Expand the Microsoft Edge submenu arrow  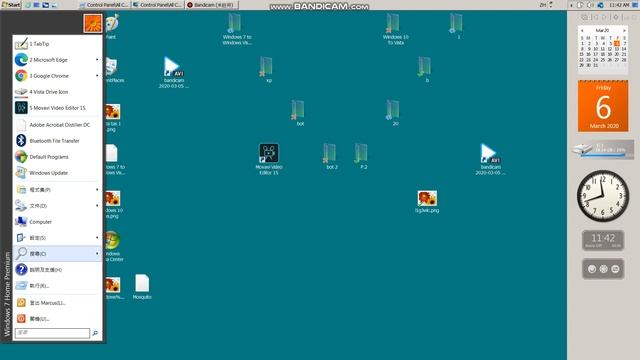click(x=97, y=60)
